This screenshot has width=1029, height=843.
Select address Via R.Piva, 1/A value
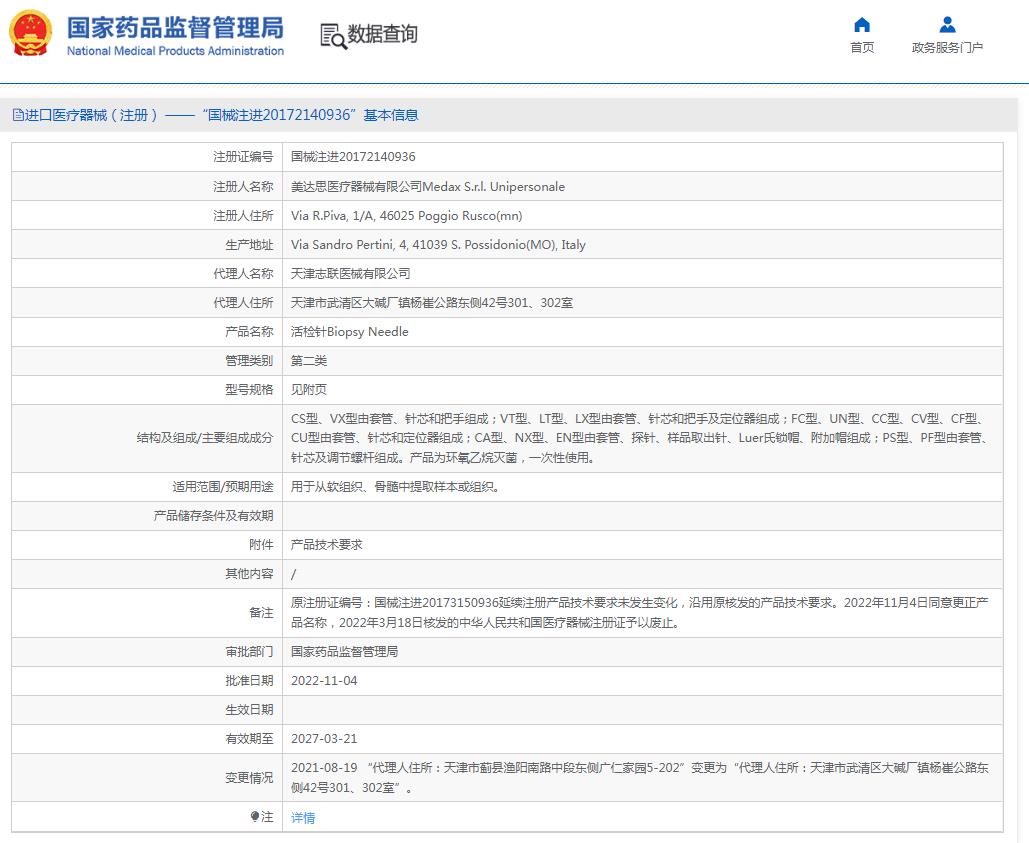(x=407, y=216)
